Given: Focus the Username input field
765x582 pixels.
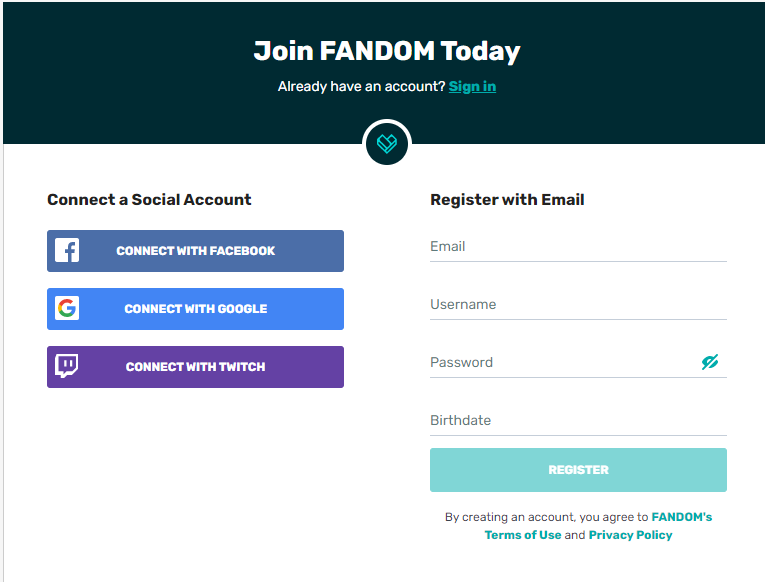Looking at the screenshot, I should point(578,305).
